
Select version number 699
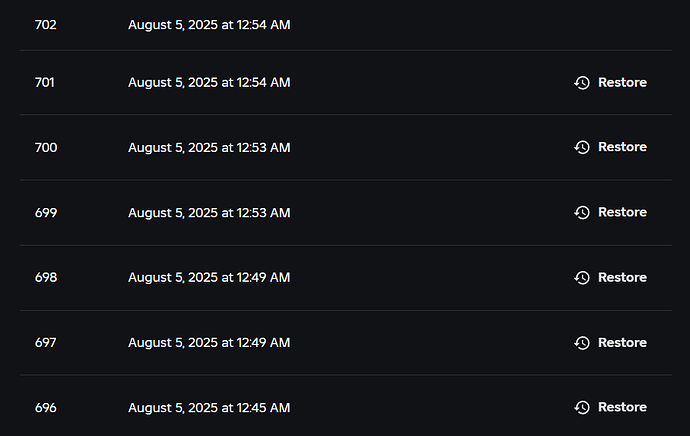coord(45,212)
